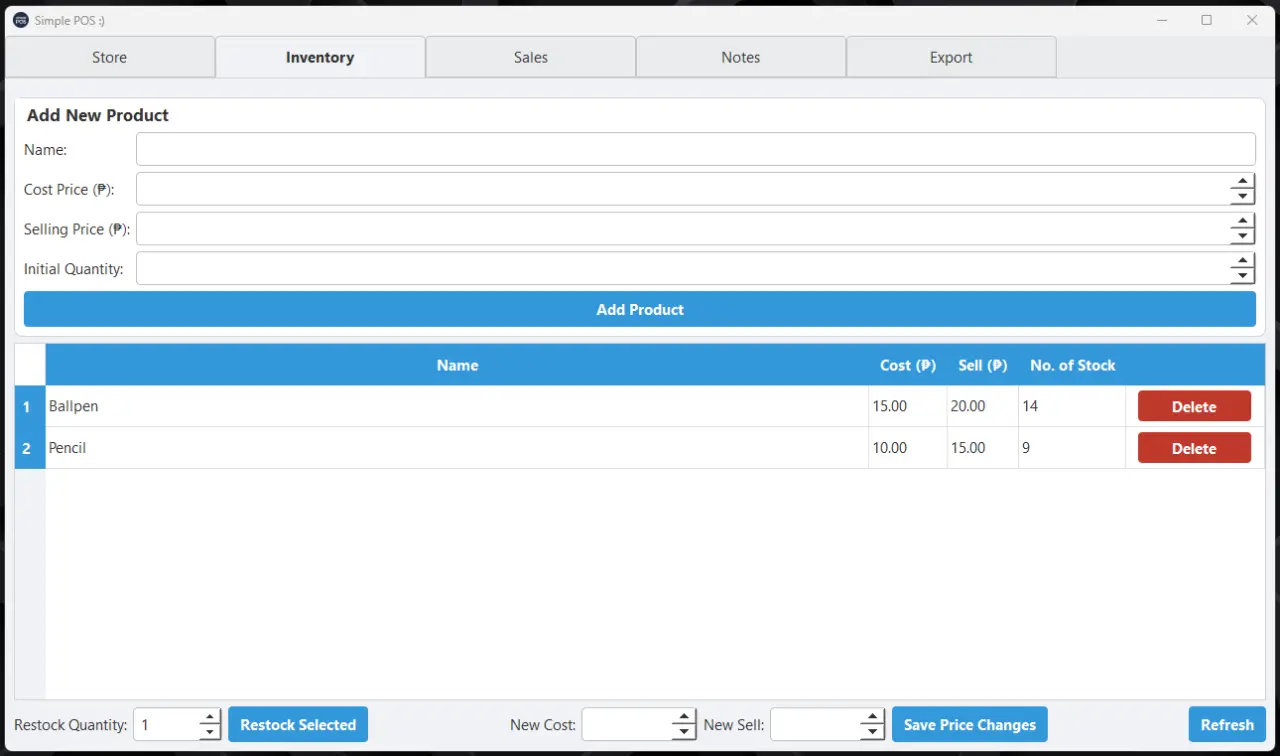The width and height of the screenshot is (1280, 756).
Task: Minimize the Simple POS window
Action: click(x=1163, y=20)
